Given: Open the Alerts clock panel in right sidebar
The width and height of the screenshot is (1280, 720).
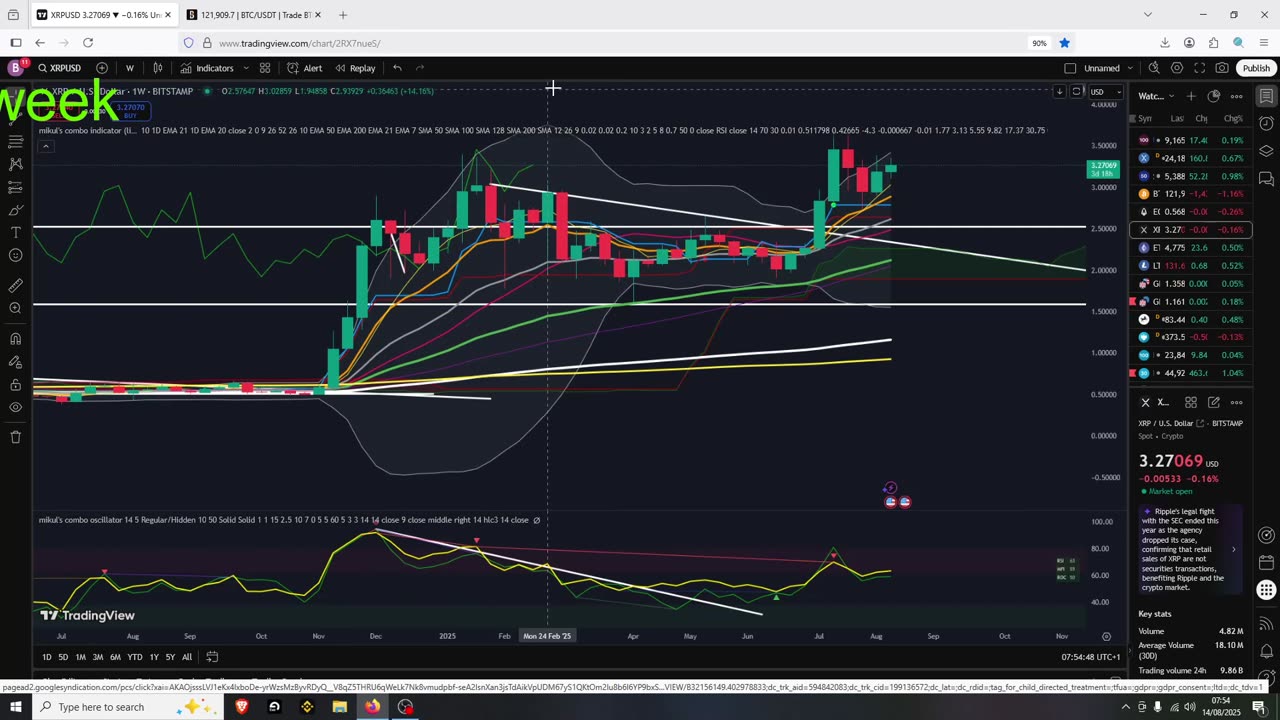Looking at the screenshot, I should 1266,124.
